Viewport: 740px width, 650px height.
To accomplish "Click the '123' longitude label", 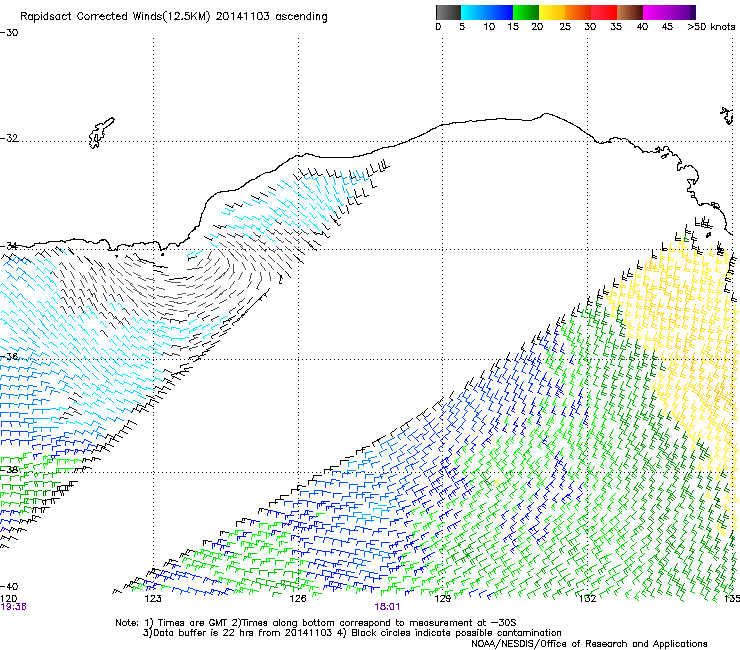I will tap(153, 599).
